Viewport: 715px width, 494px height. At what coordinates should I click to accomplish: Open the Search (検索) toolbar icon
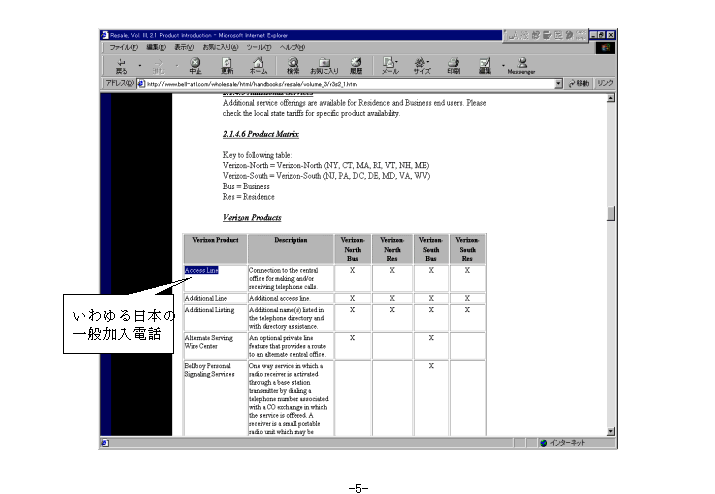(x=293, y=66)
